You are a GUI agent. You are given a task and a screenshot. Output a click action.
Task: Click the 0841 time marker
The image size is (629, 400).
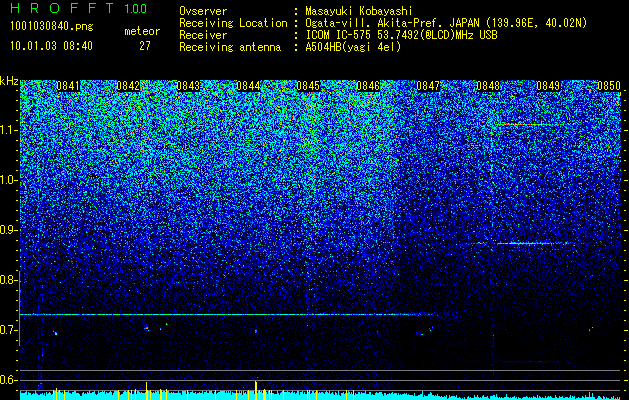pyautogui.click(x=68, y=86)
